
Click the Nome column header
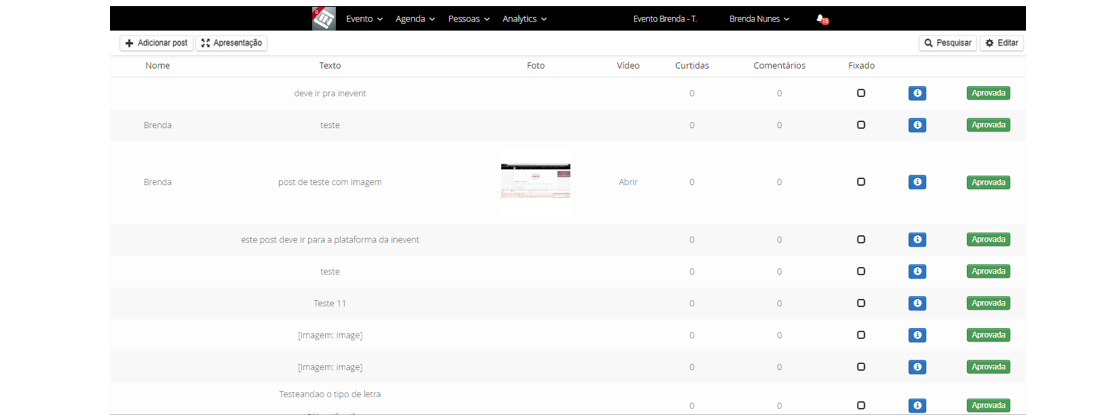pyautogui.click(x=157, y=65)
